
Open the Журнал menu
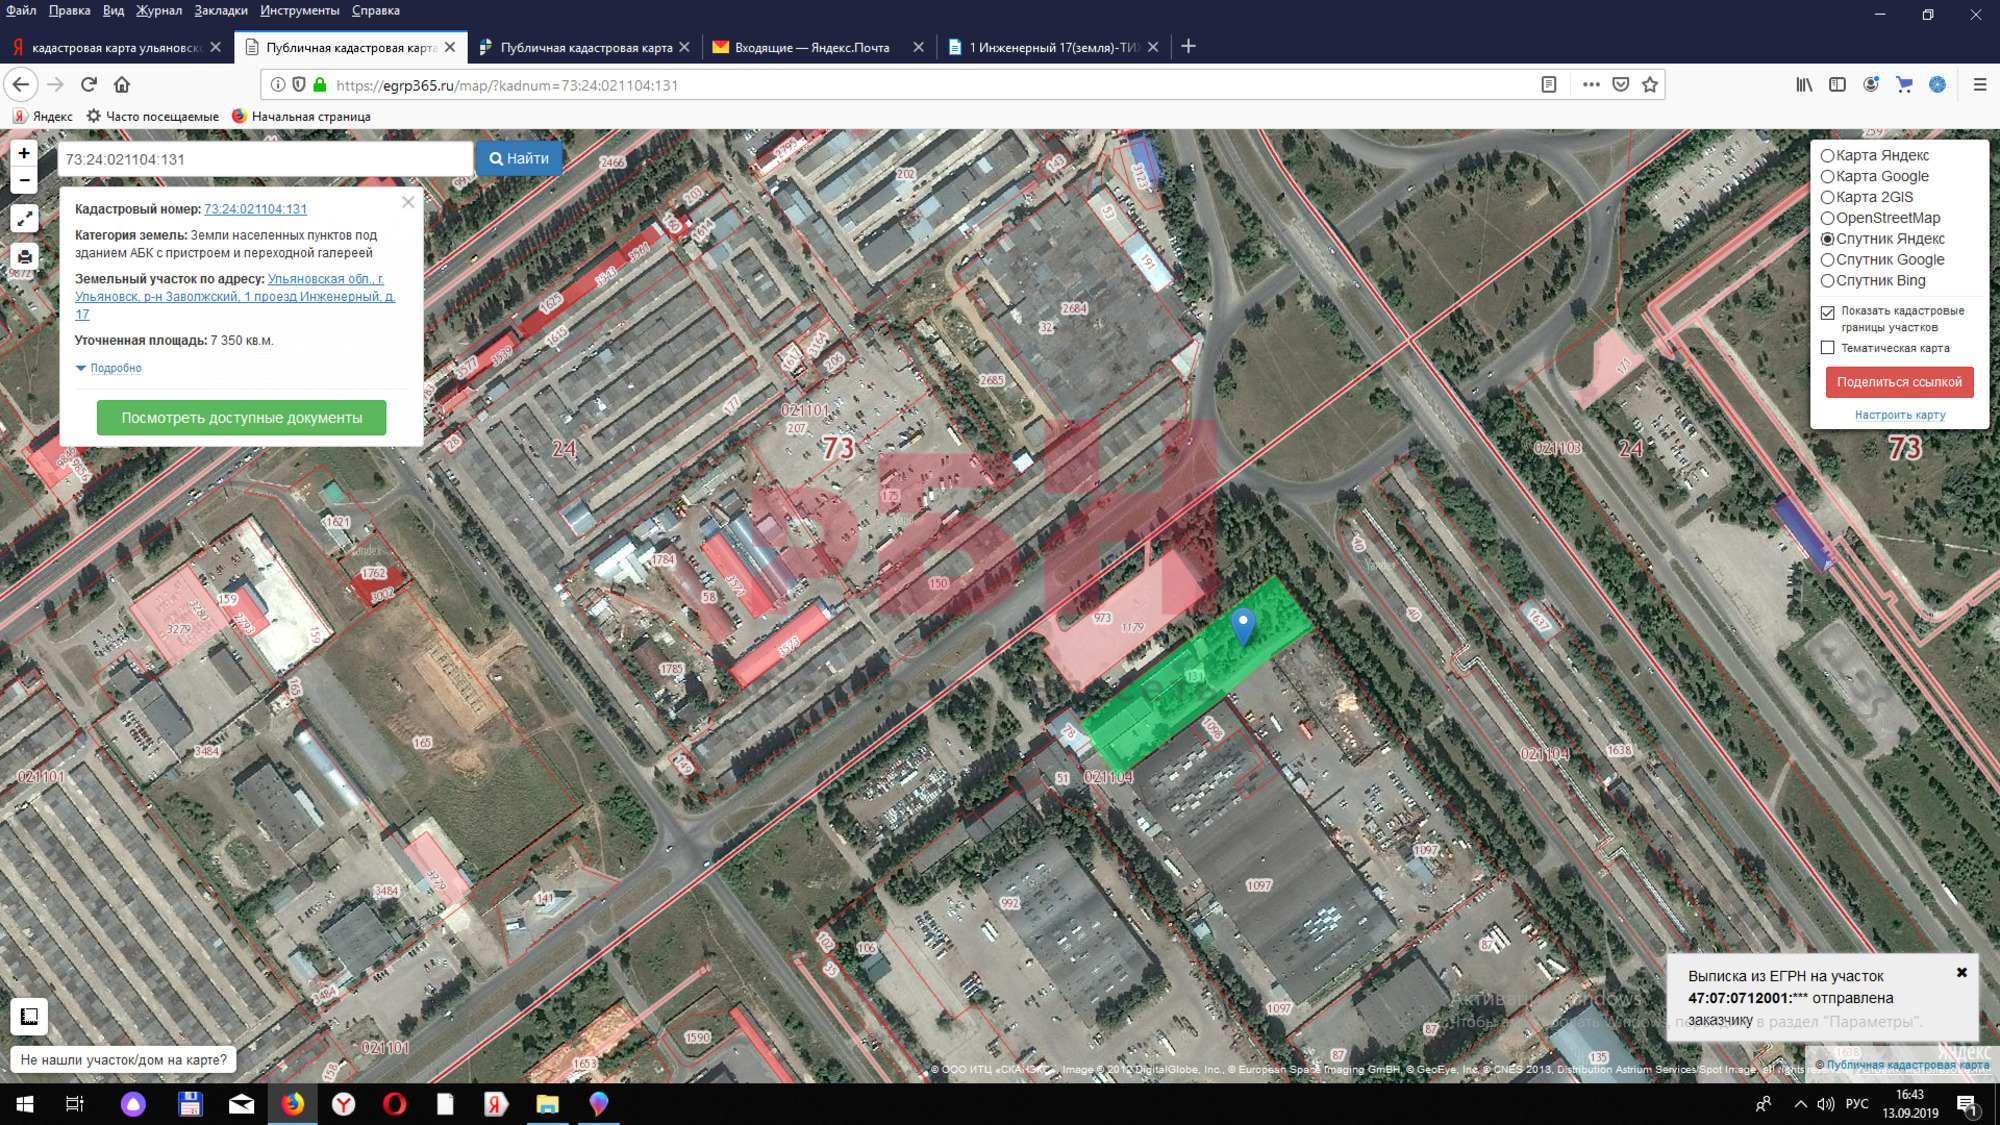click(159, 10)
